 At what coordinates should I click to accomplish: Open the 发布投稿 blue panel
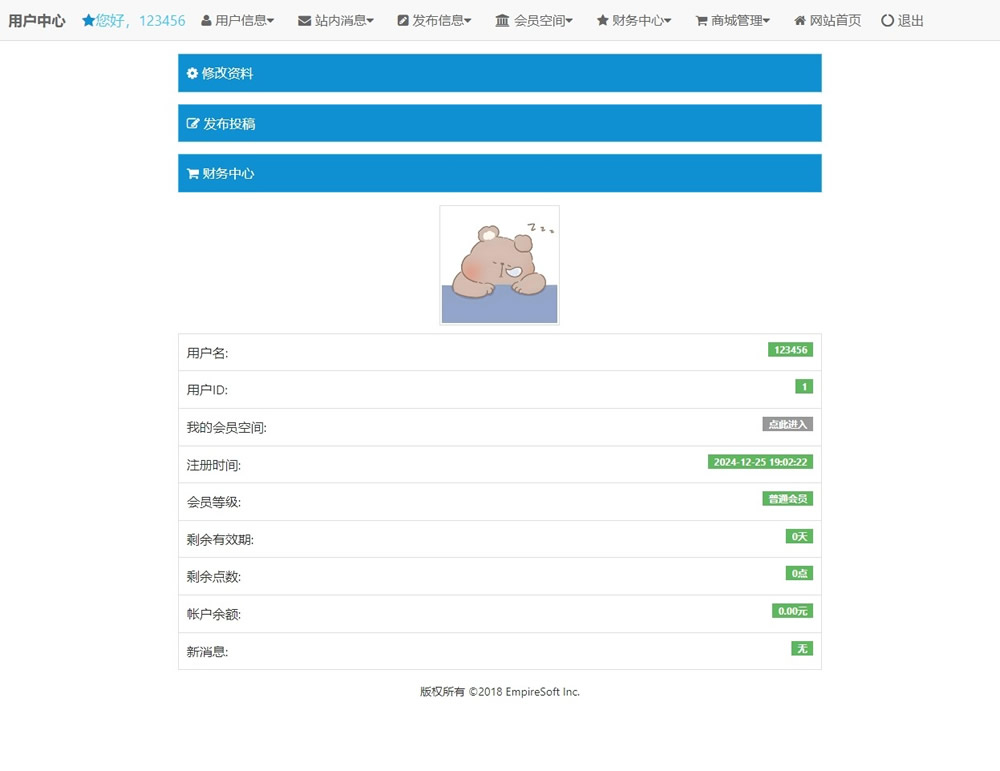coord(499,123)
